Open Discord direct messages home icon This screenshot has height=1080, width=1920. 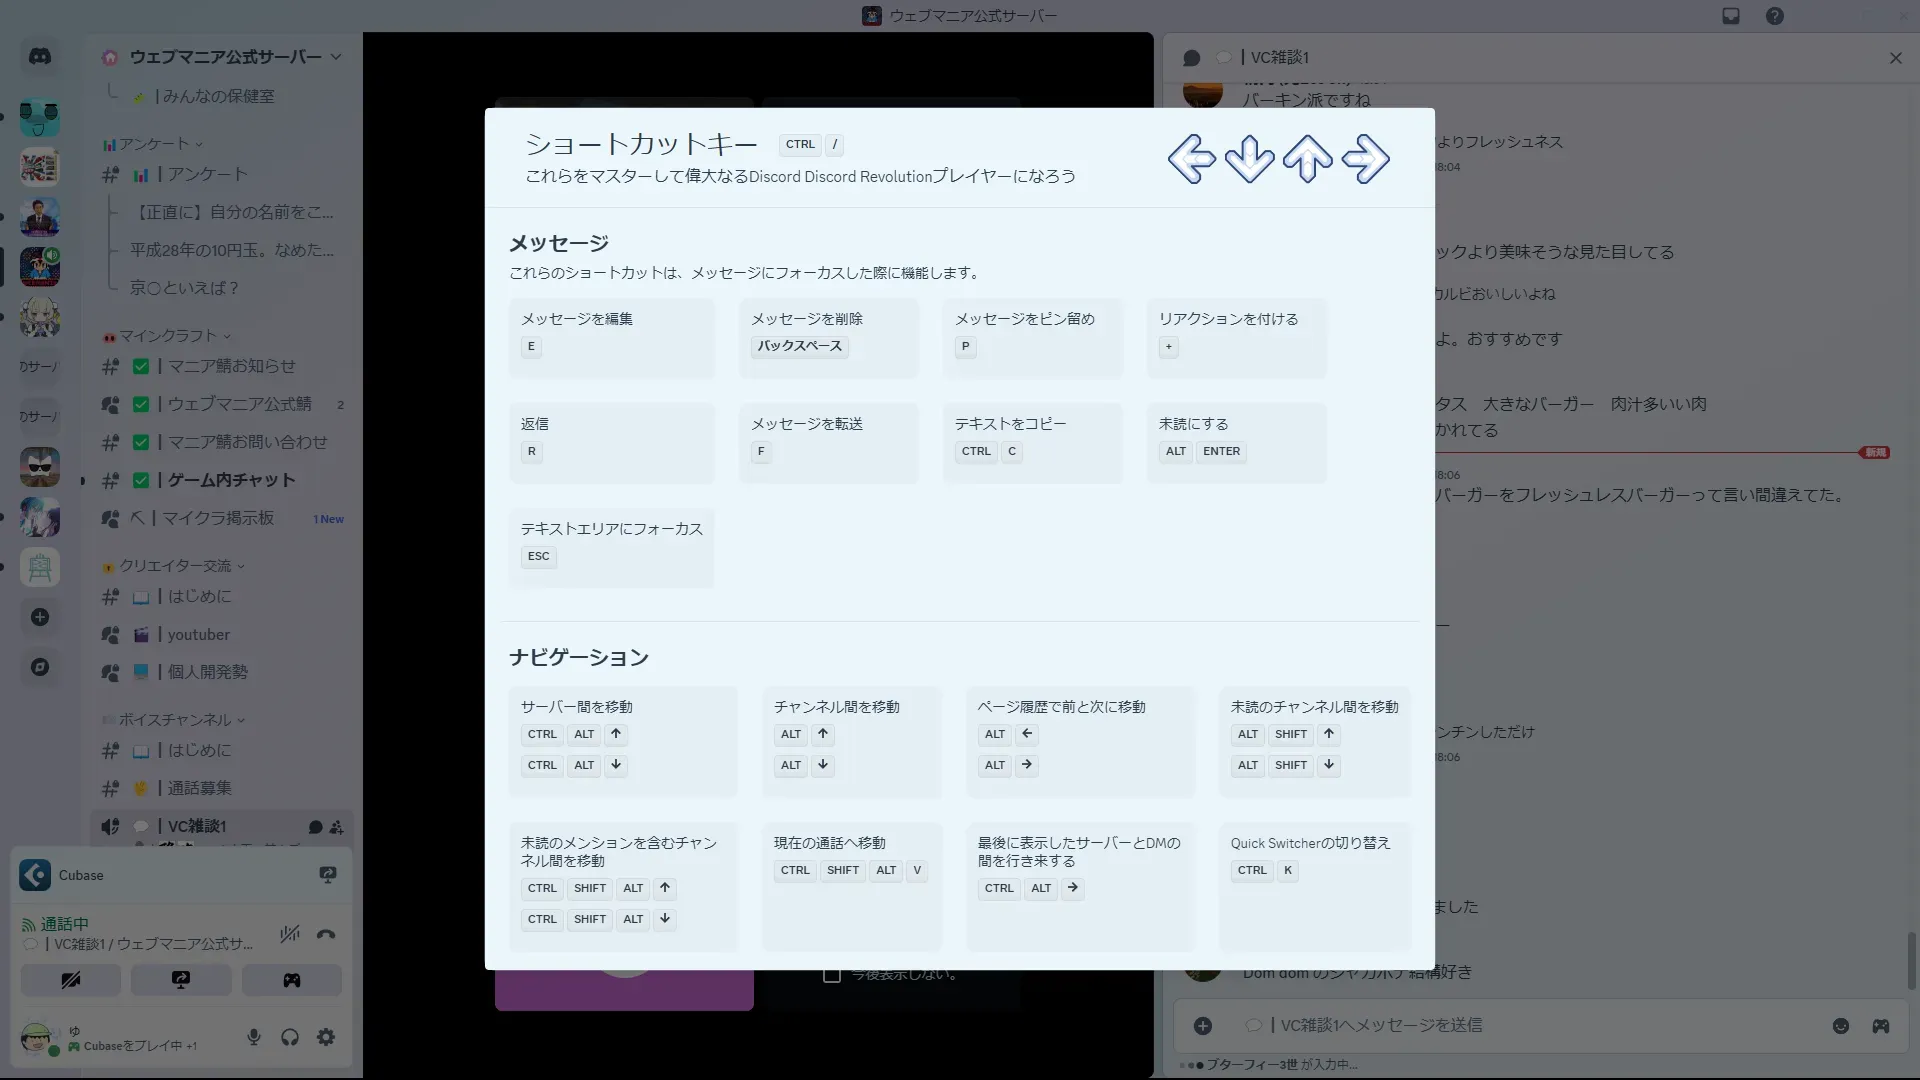click(40, 57)
